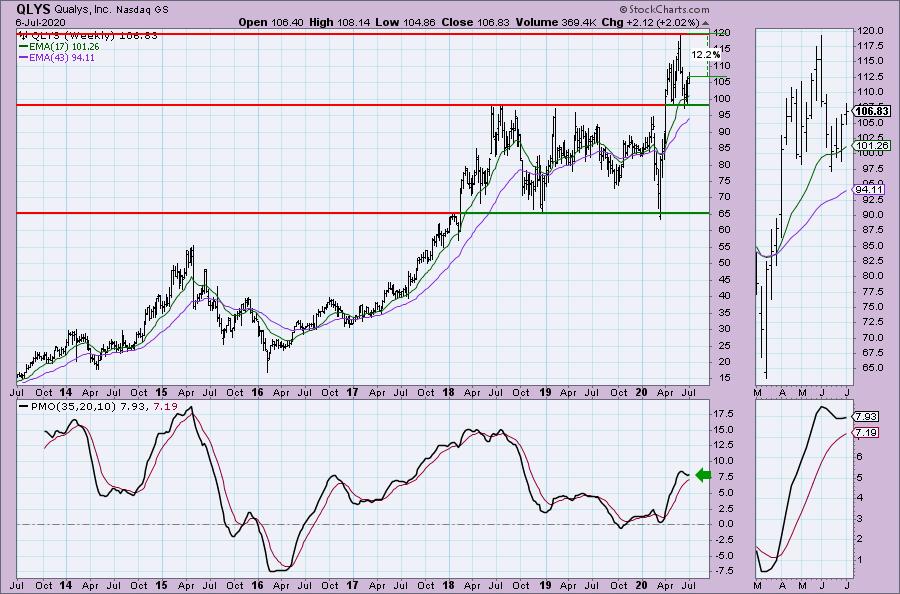Click the 120 label on main price axis
Image resolution: width=900 pixels, height=594 pixels.
click(x=722, y=33)
